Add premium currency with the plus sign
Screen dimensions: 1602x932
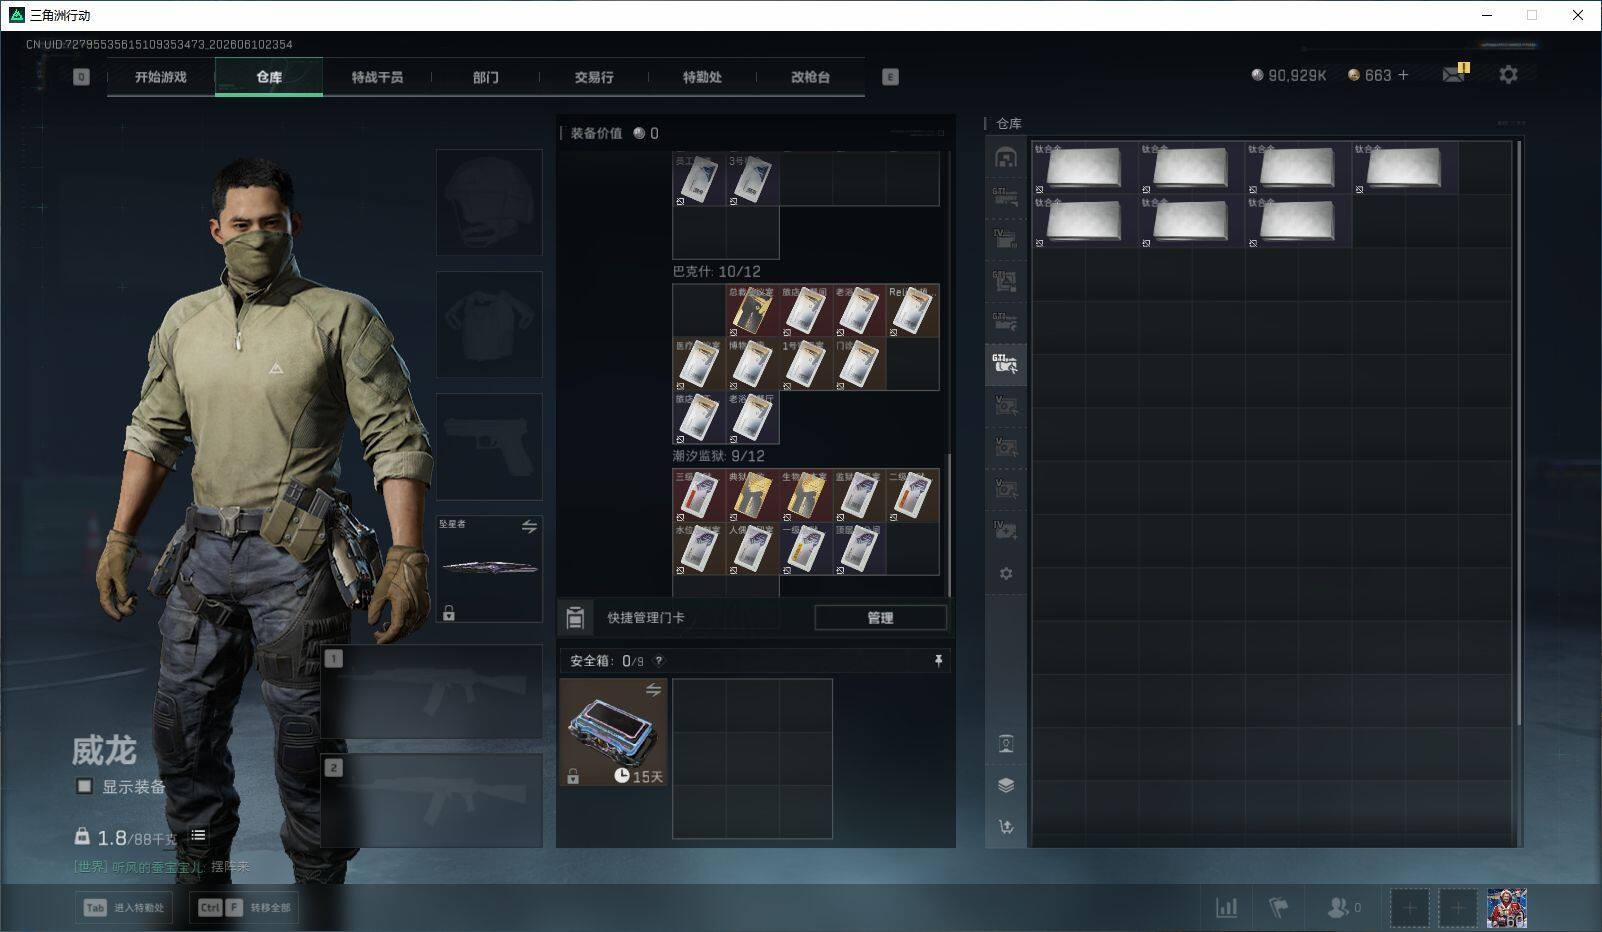[x=1403, y=75]
